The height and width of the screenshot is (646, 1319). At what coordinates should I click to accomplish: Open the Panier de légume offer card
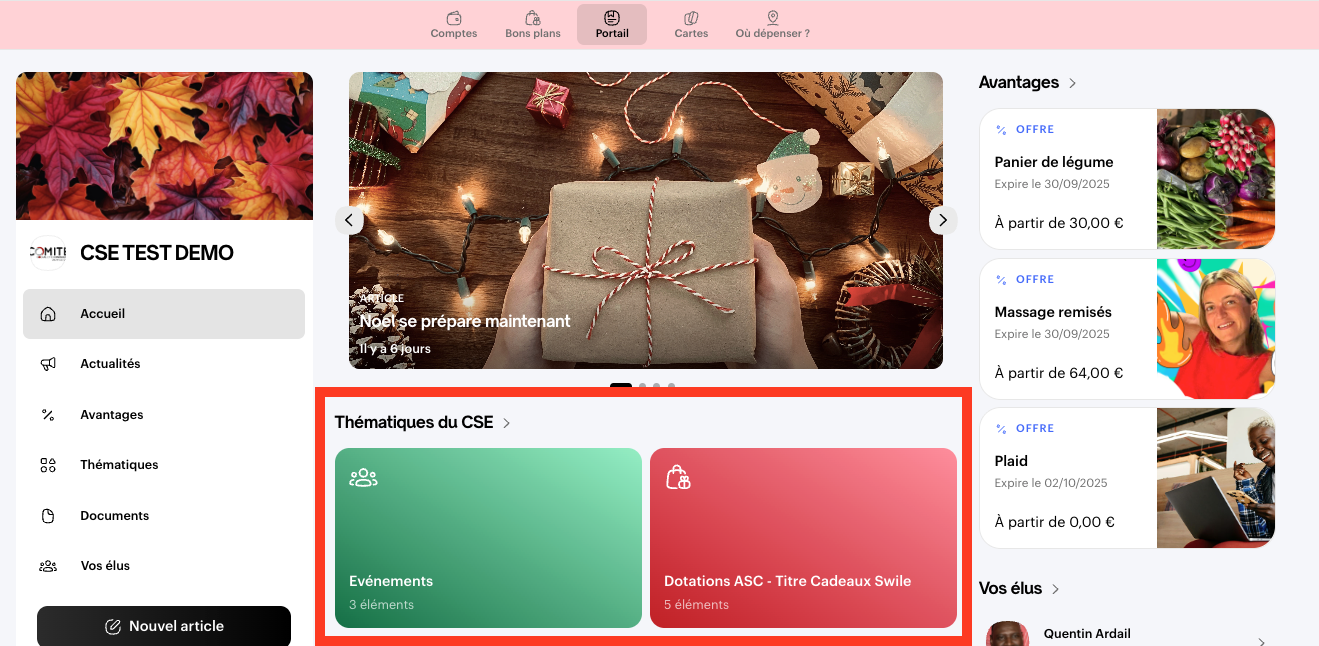(x=1127, y=179)
